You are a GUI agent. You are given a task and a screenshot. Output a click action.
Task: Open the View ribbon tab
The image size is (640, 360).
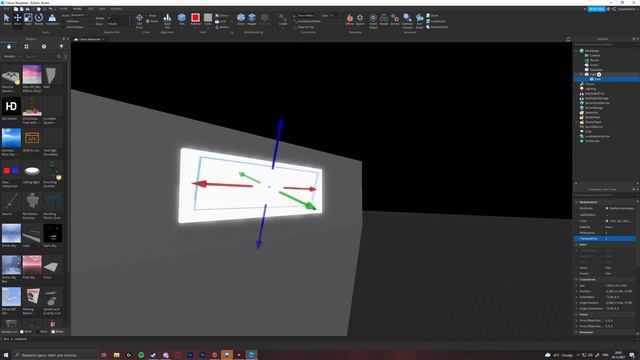102,9
